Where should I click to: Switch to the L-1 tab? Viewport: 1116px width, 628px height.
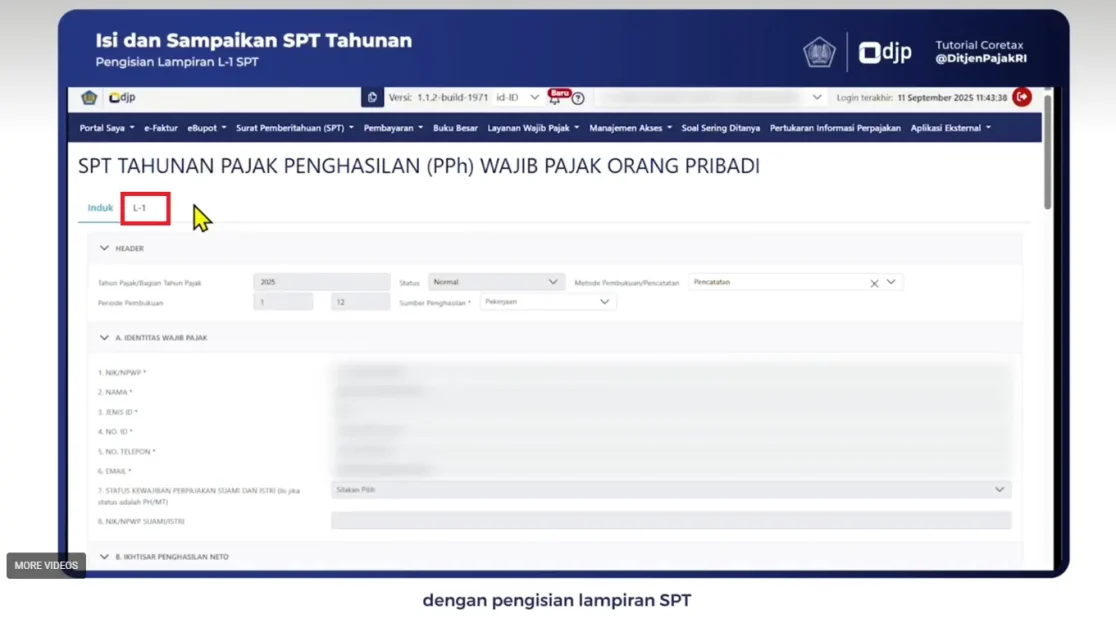(140, 208)
